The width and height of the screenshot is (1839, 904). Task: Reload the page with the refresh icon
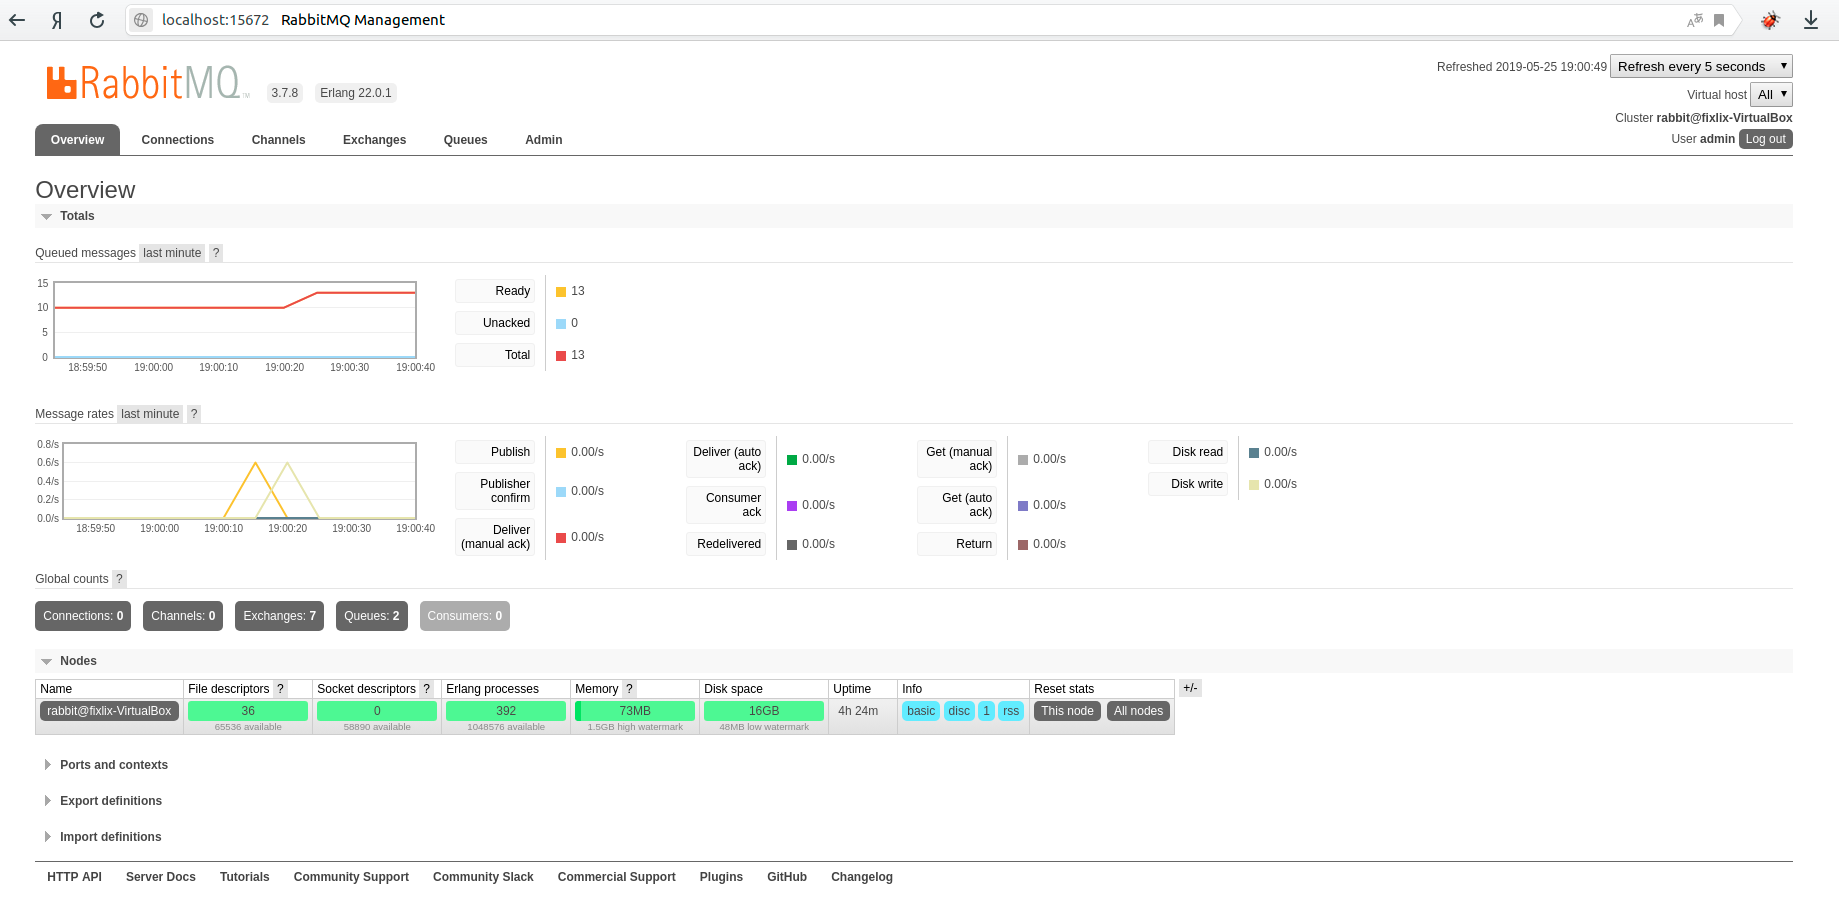pyautogui.click(x=97, y=20)
